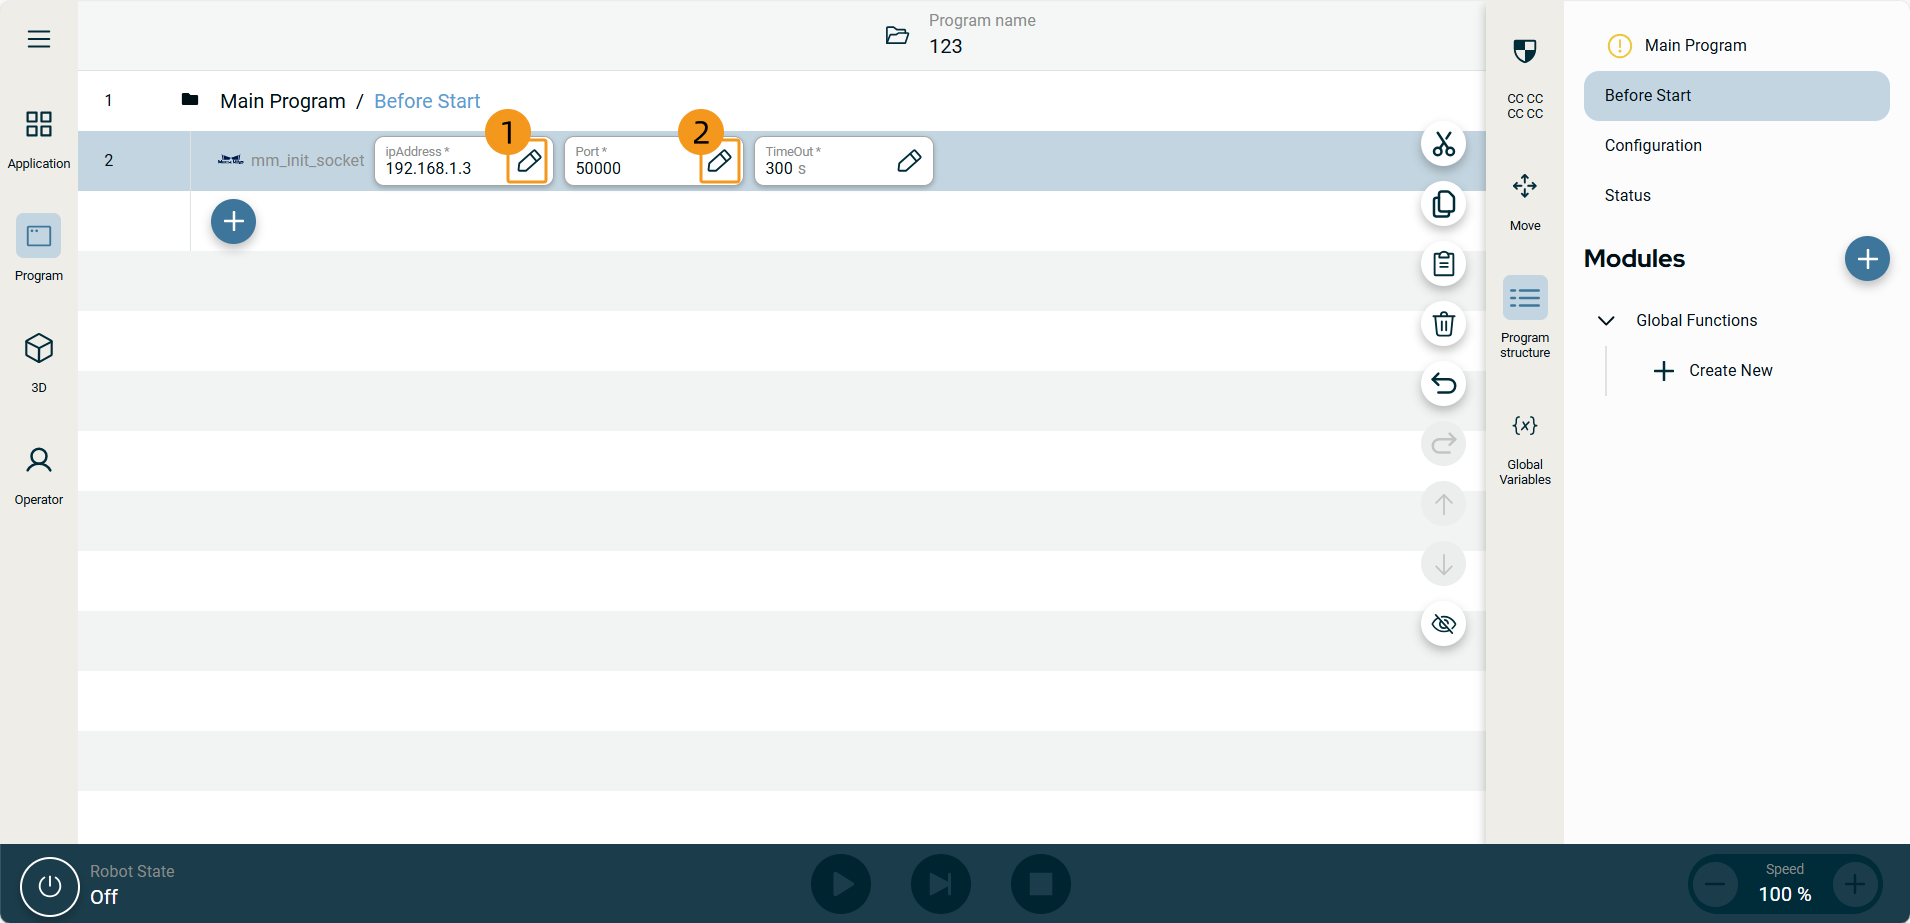Open the 3D view

[39, 361]
